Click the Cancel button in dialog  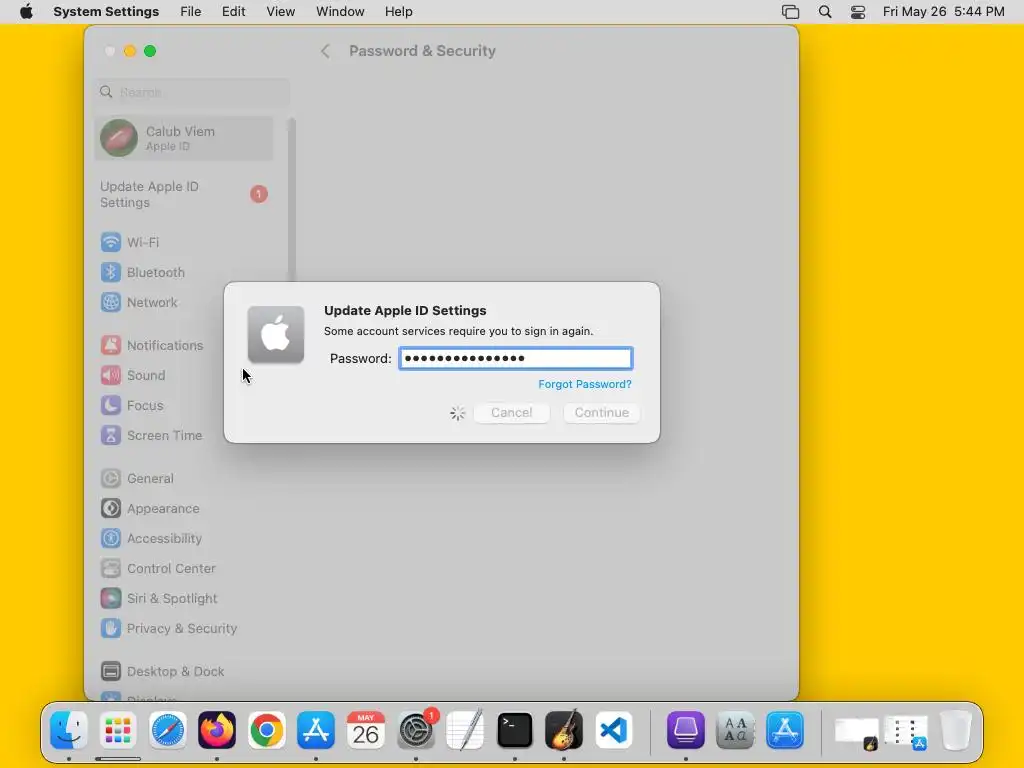coord(511,413)
